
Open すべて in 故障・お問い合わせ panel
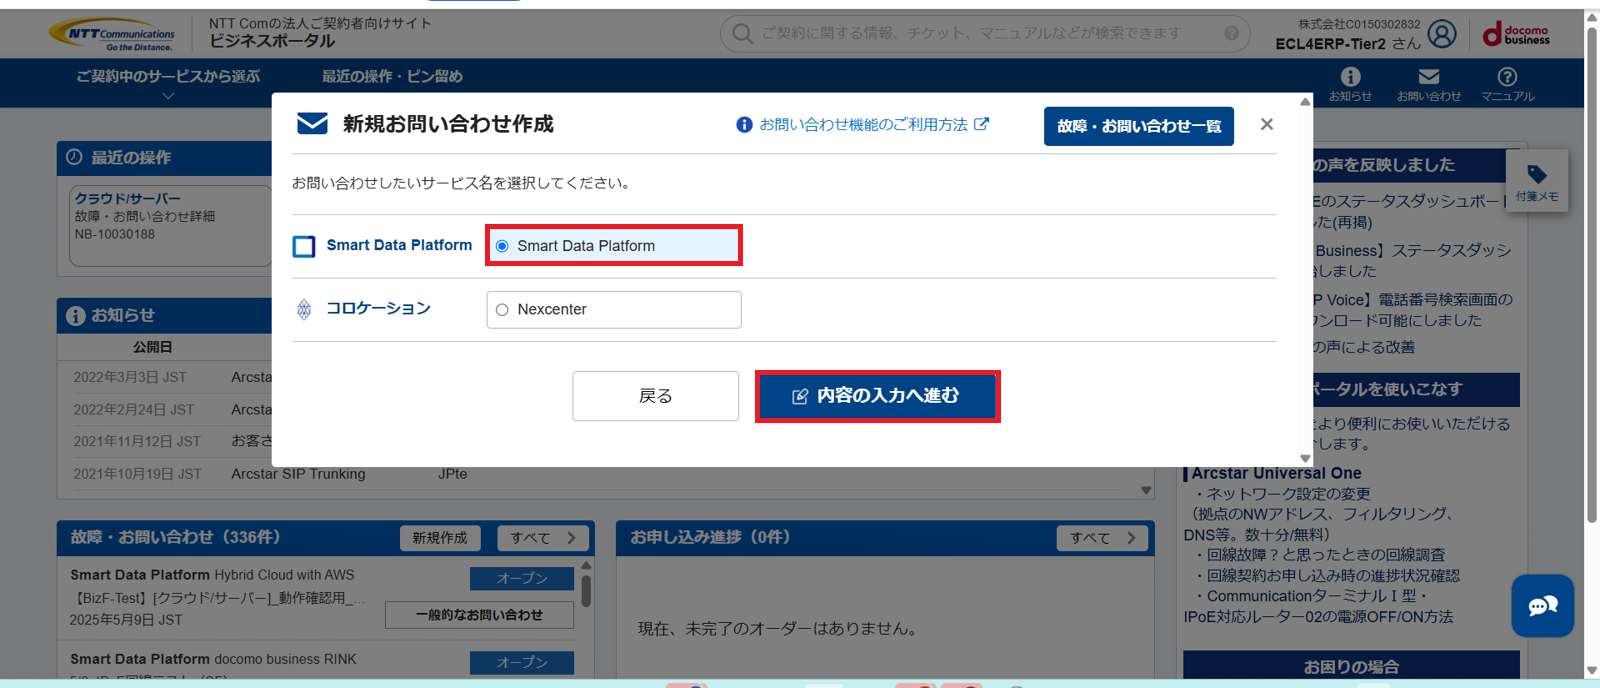coord(543,538)
